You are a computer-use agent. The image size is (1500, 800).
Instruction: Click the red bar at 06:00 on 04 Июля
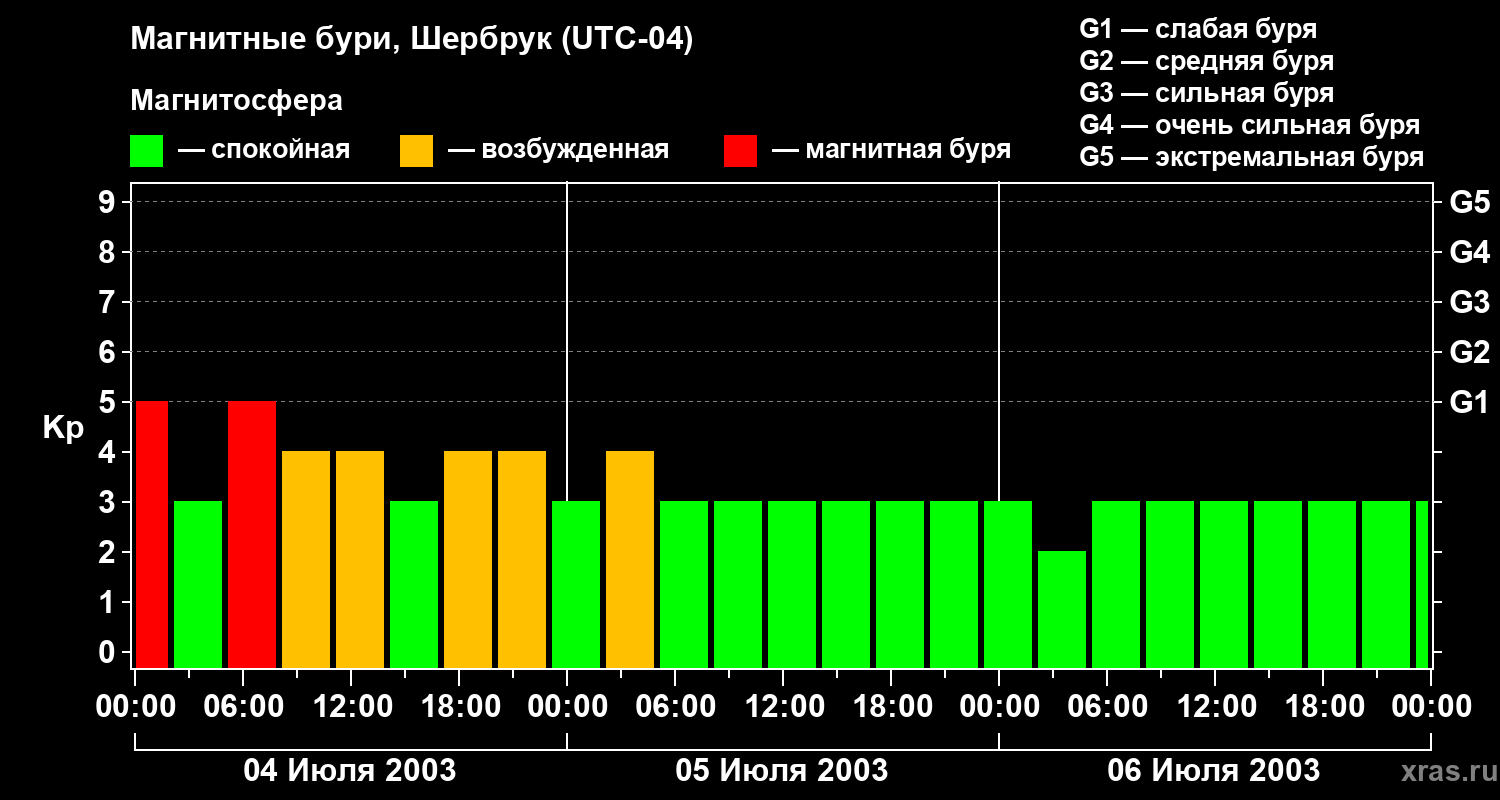pos(252,534)
